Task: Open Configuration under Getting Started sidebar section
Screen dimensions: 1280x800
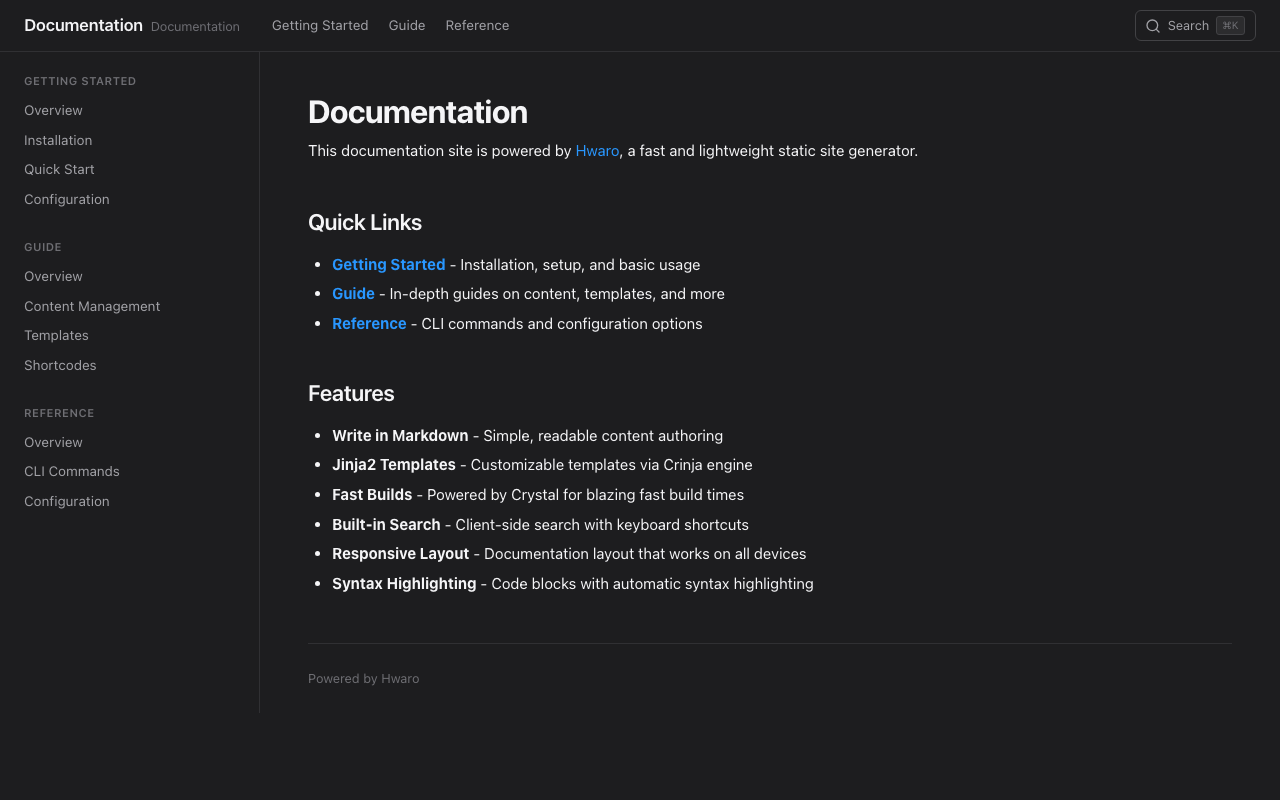Action: click(67, 200)
